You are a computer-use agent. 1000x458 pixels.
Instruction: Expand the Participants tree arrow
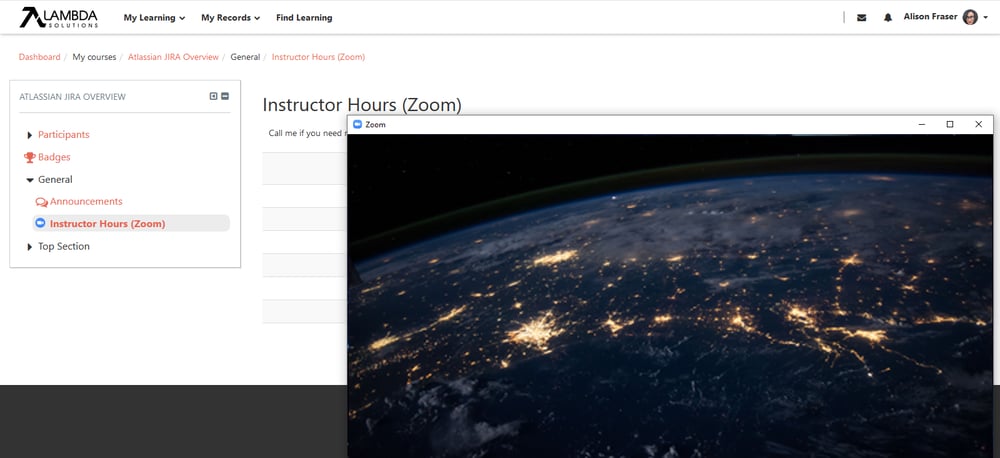[30, 135]
